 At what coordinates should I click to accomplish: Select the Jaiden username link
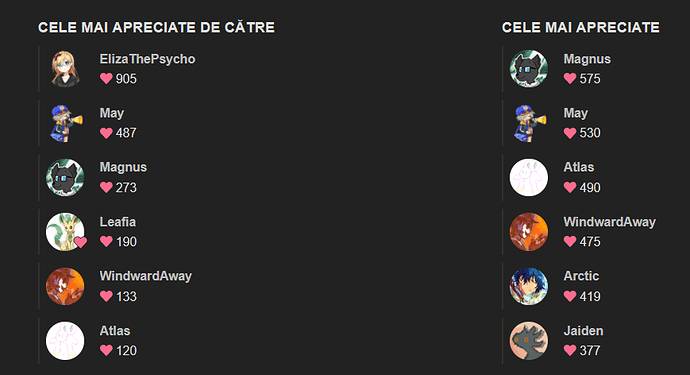coord(584,331)
